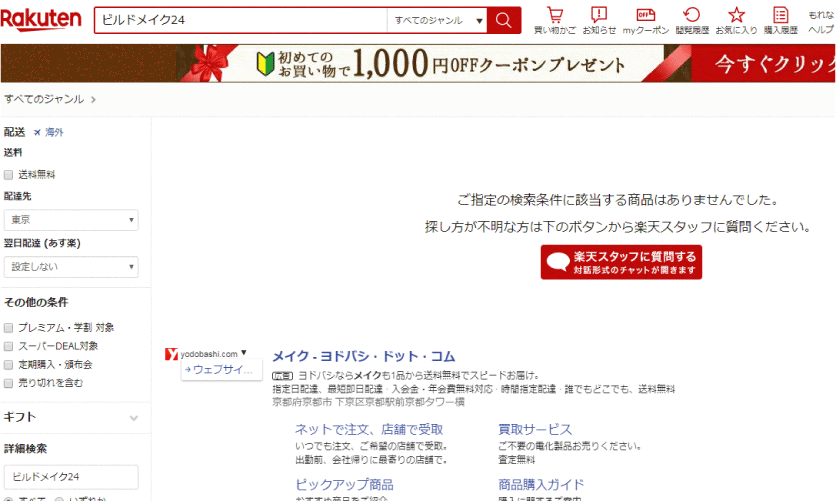This screenshot has width=836, height=501.
Task: Click the 広告 ad label icon
Action: point(283,376)
